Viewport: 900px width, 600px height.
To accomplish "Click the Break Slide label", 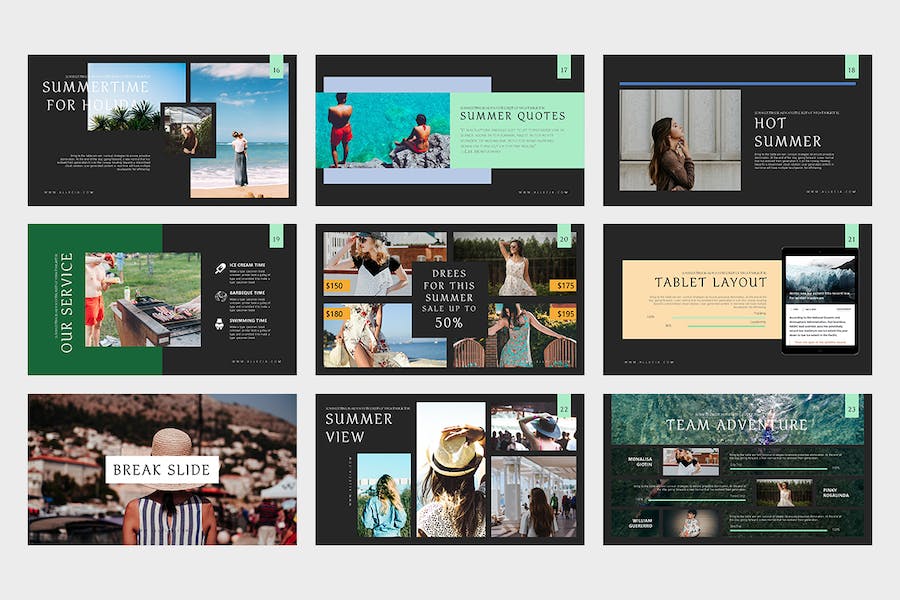I will 162,470.
